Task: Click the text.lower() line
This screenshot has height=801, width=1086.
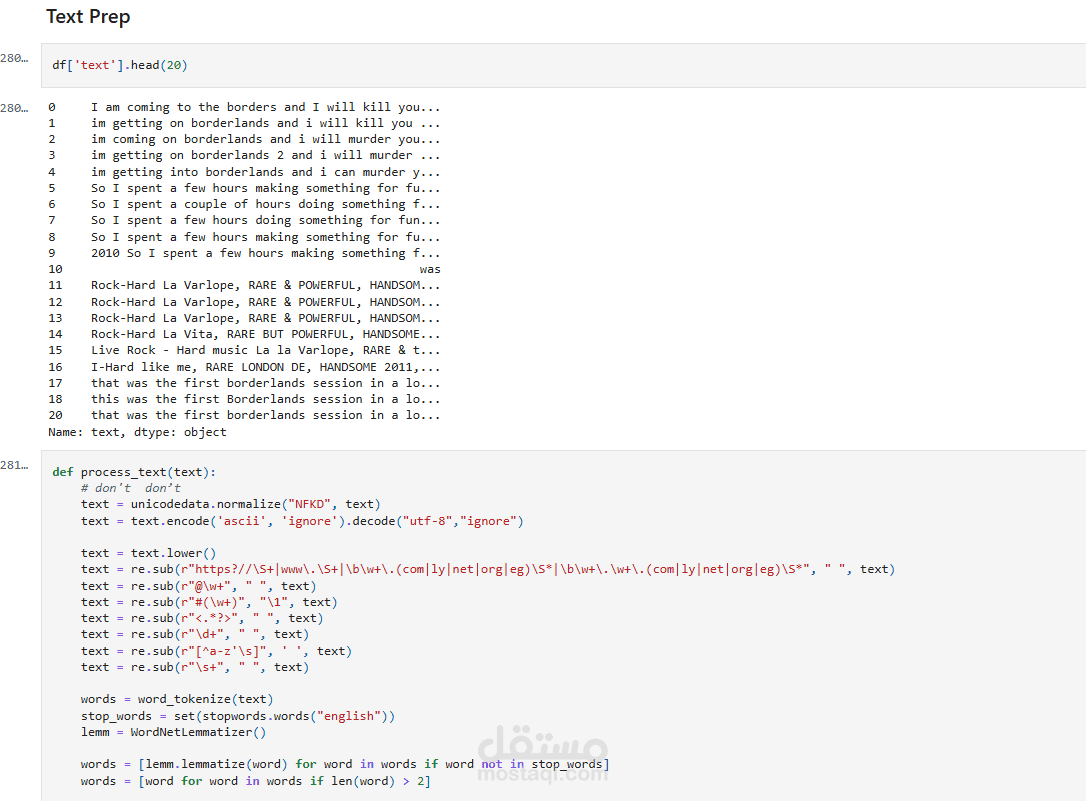Action: [148, 553]
